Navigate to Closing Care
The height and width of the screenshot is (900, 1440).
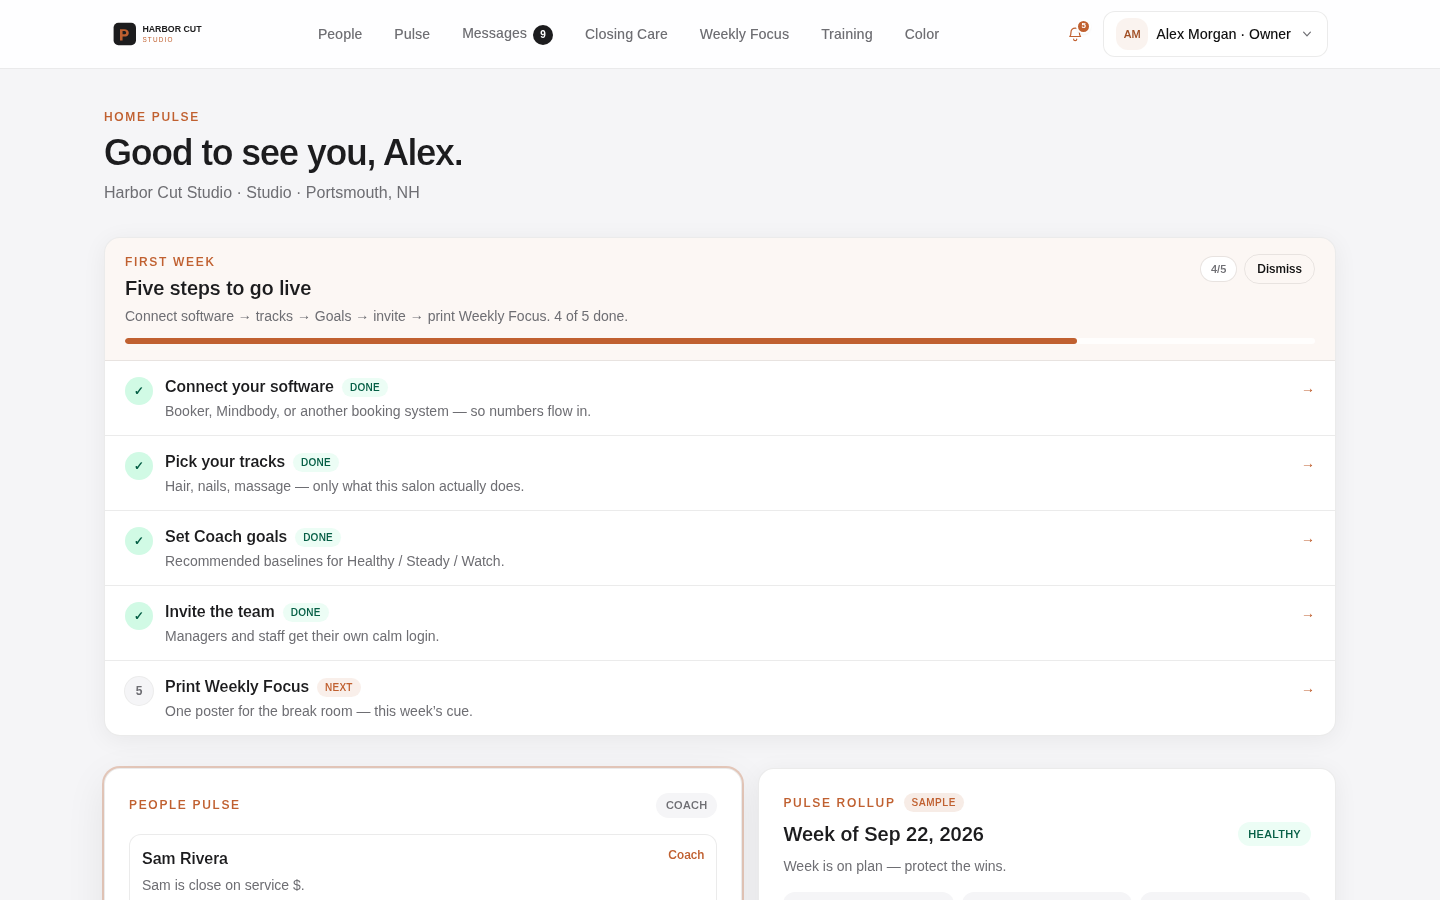click(626, 34)
